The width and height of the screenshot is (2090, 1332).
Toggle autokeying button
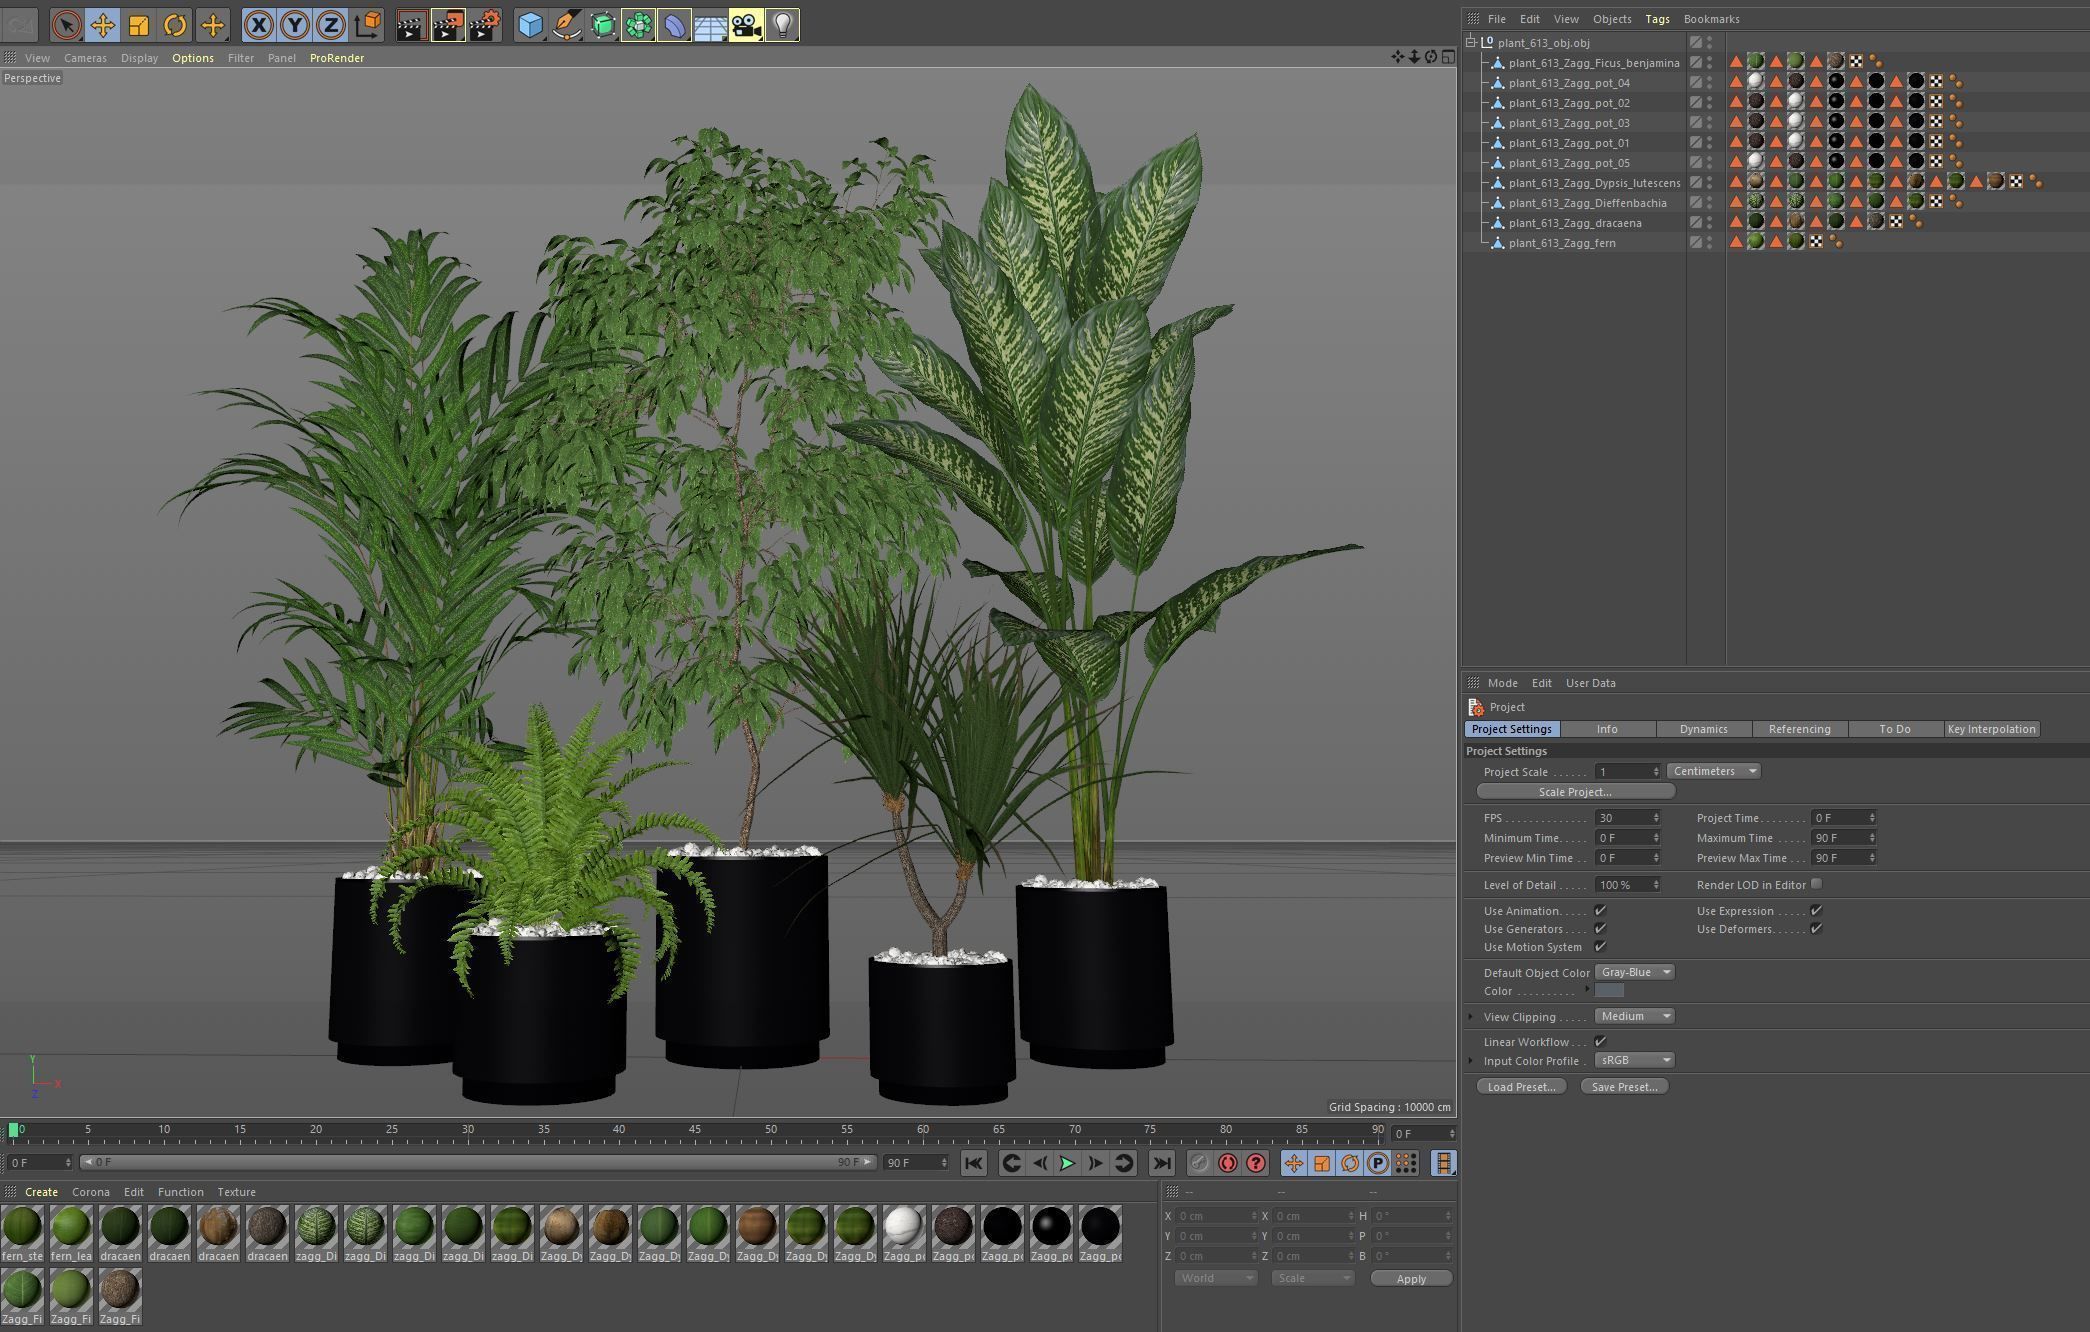tap(1227, 1163)
